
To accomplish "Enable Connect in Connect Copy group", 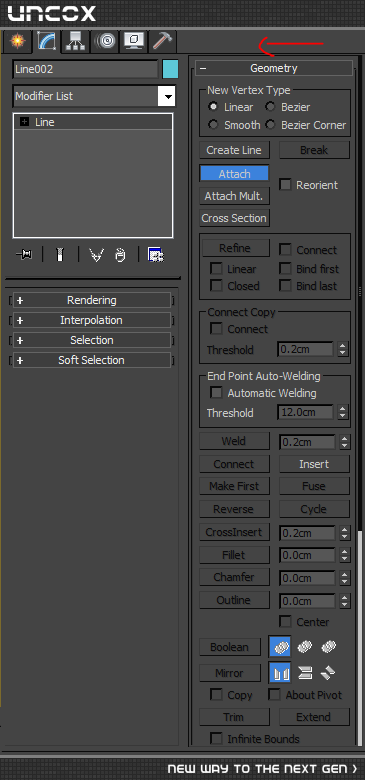I will pos(216,329).
